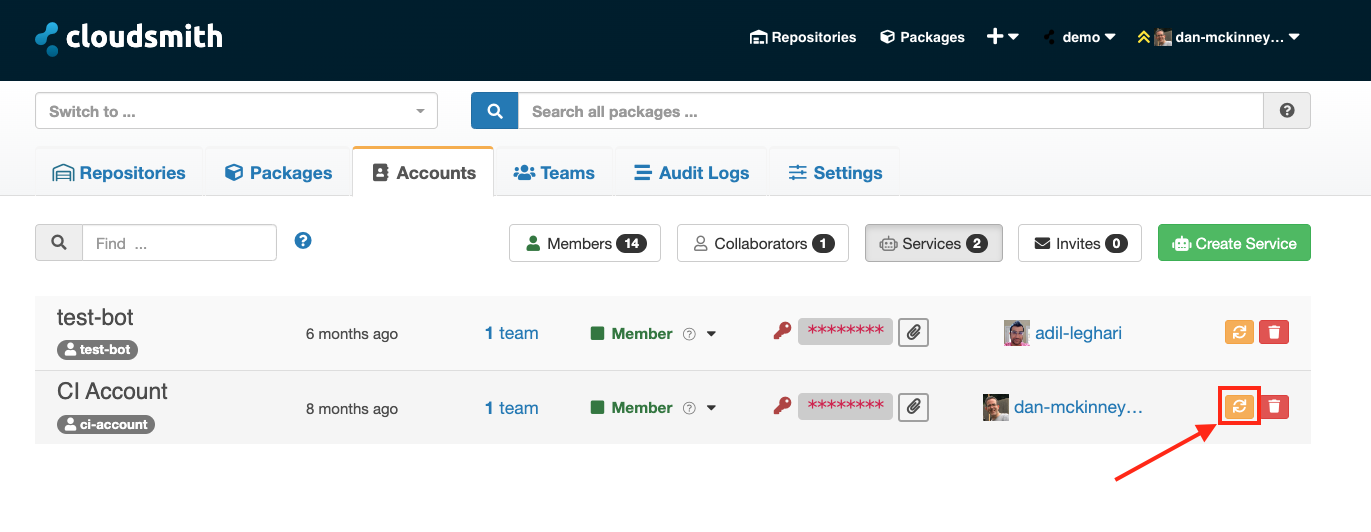The width and height of the screenshot is (1371, 532).
Task: Click test-bot Member role help icon
Action: click(x=689, y=334)
